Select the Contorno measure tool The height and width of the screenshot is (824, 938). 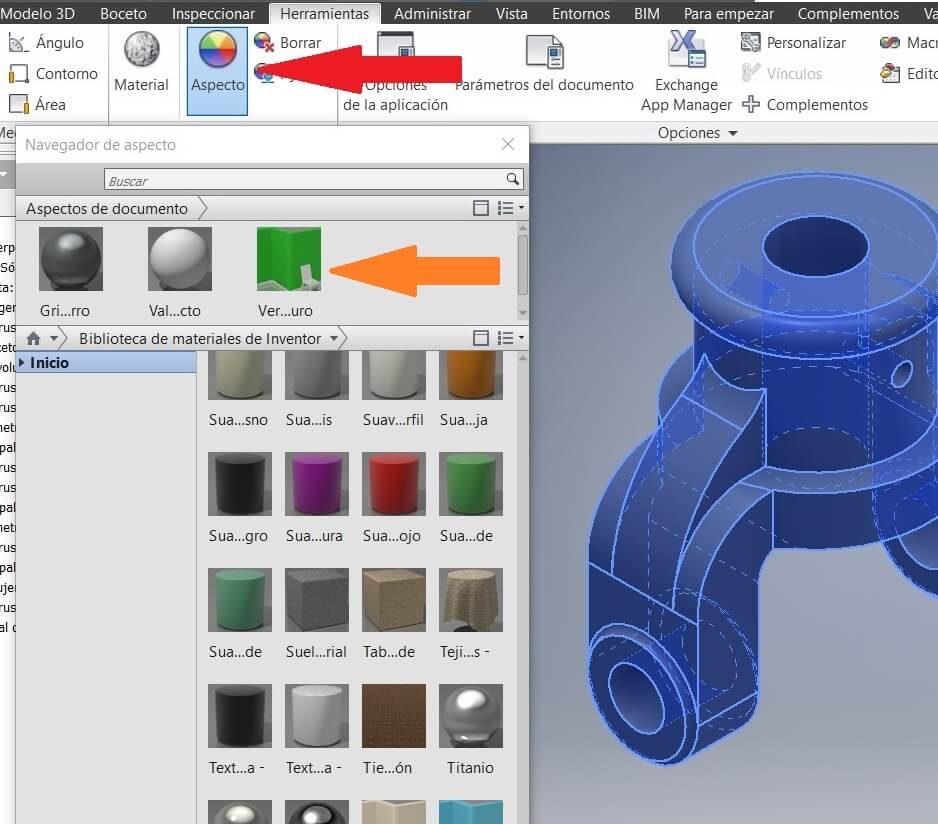(x=53, y=74)
